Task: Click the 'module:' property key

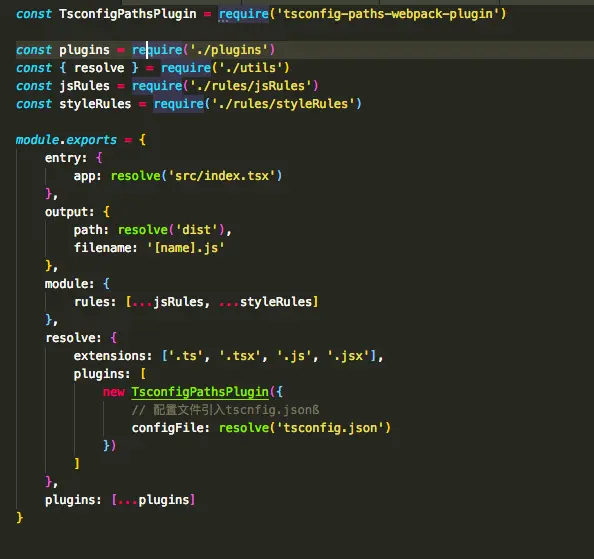Action: coord(69,284)
